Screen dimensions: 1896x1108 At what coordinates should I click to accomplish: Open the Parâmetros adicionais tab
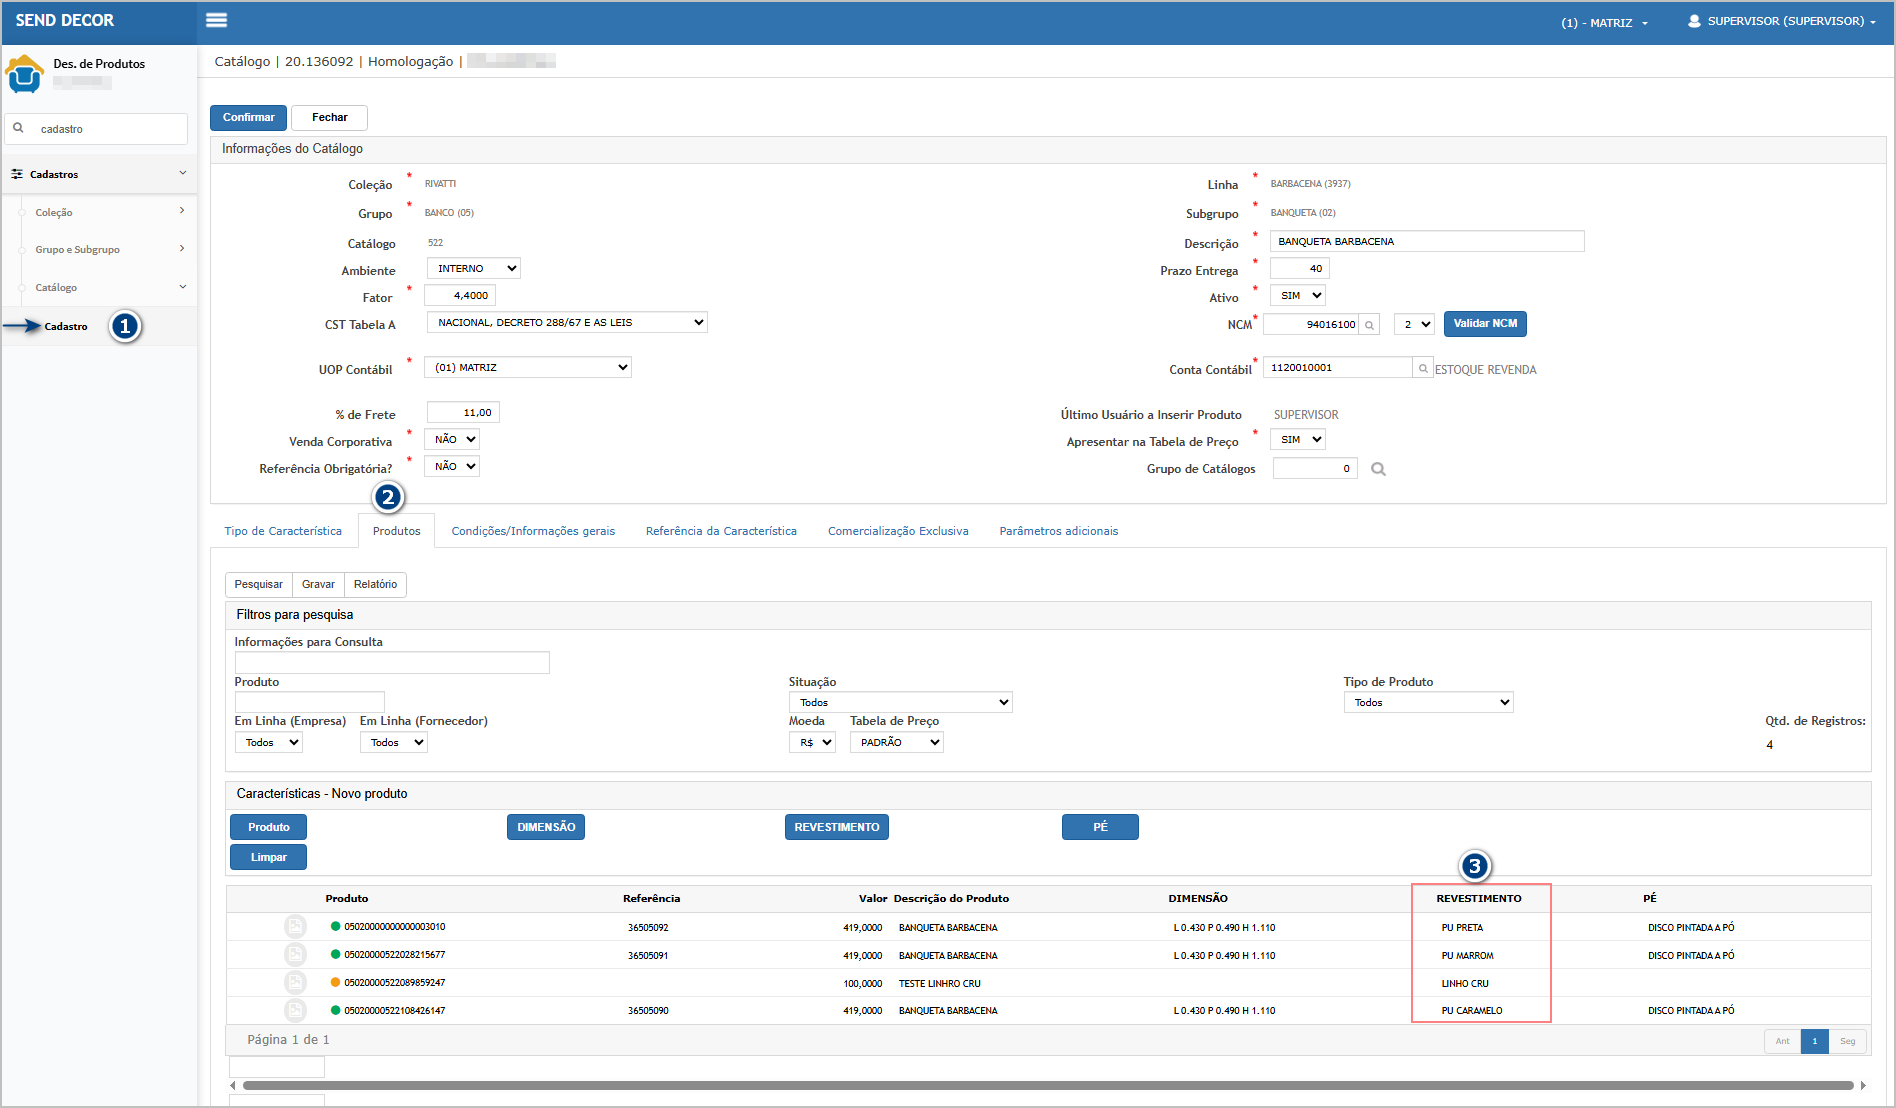[1058, 531]
